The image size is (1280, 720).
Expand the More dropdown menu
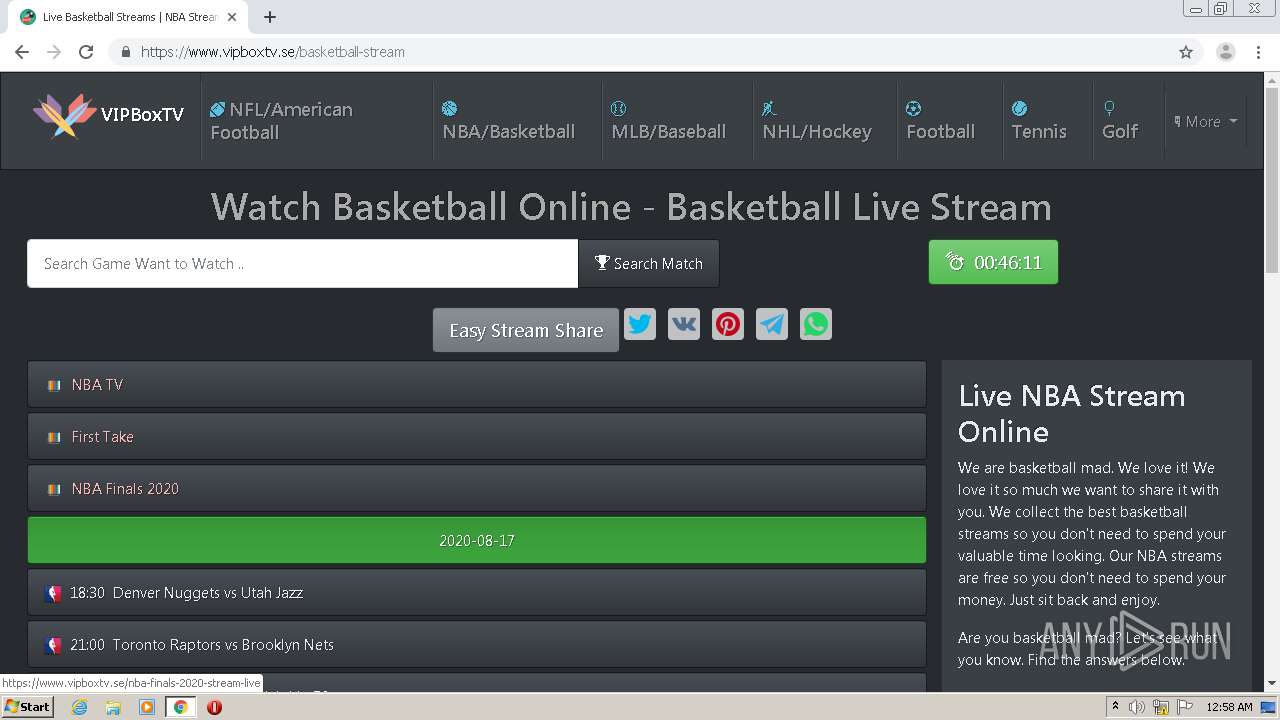1205,121
